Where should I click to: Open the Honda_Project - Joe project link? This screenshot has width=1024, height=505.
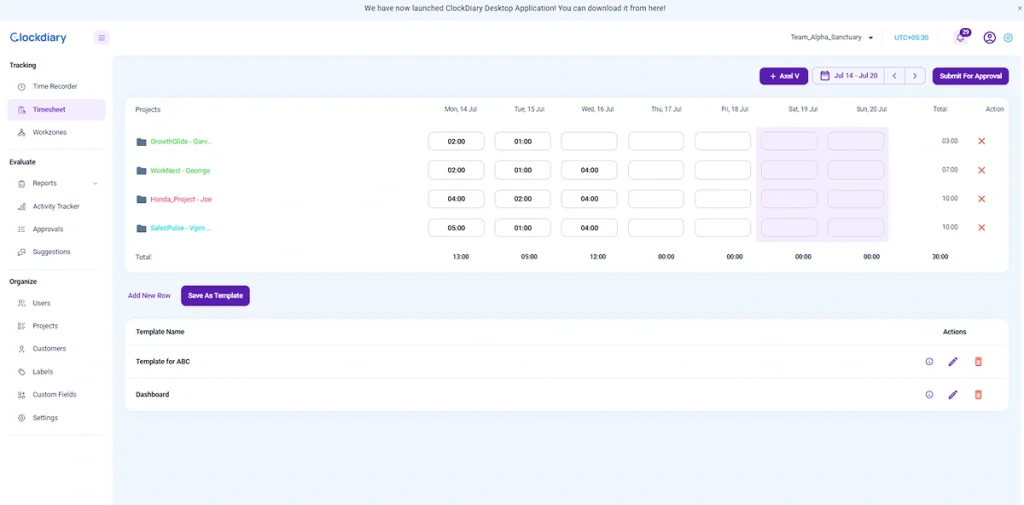pos(181,199)
